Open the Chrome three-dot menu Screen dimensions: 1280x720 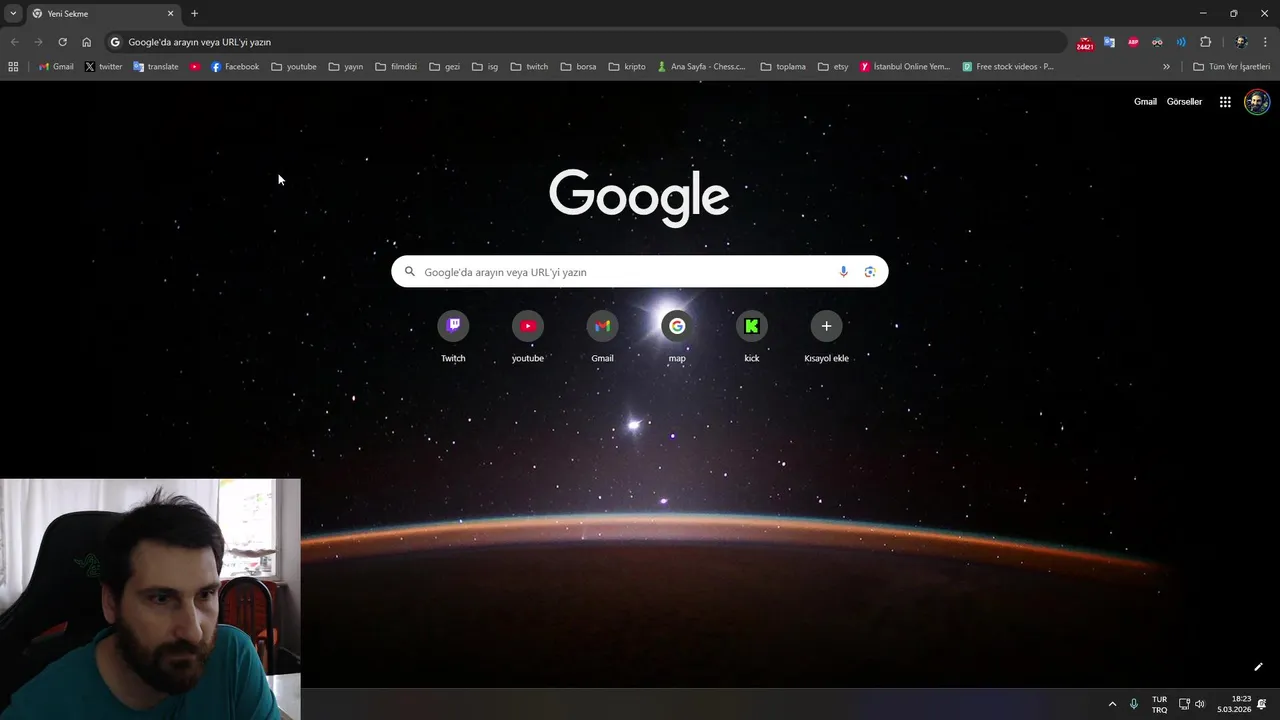[1266, 42]
